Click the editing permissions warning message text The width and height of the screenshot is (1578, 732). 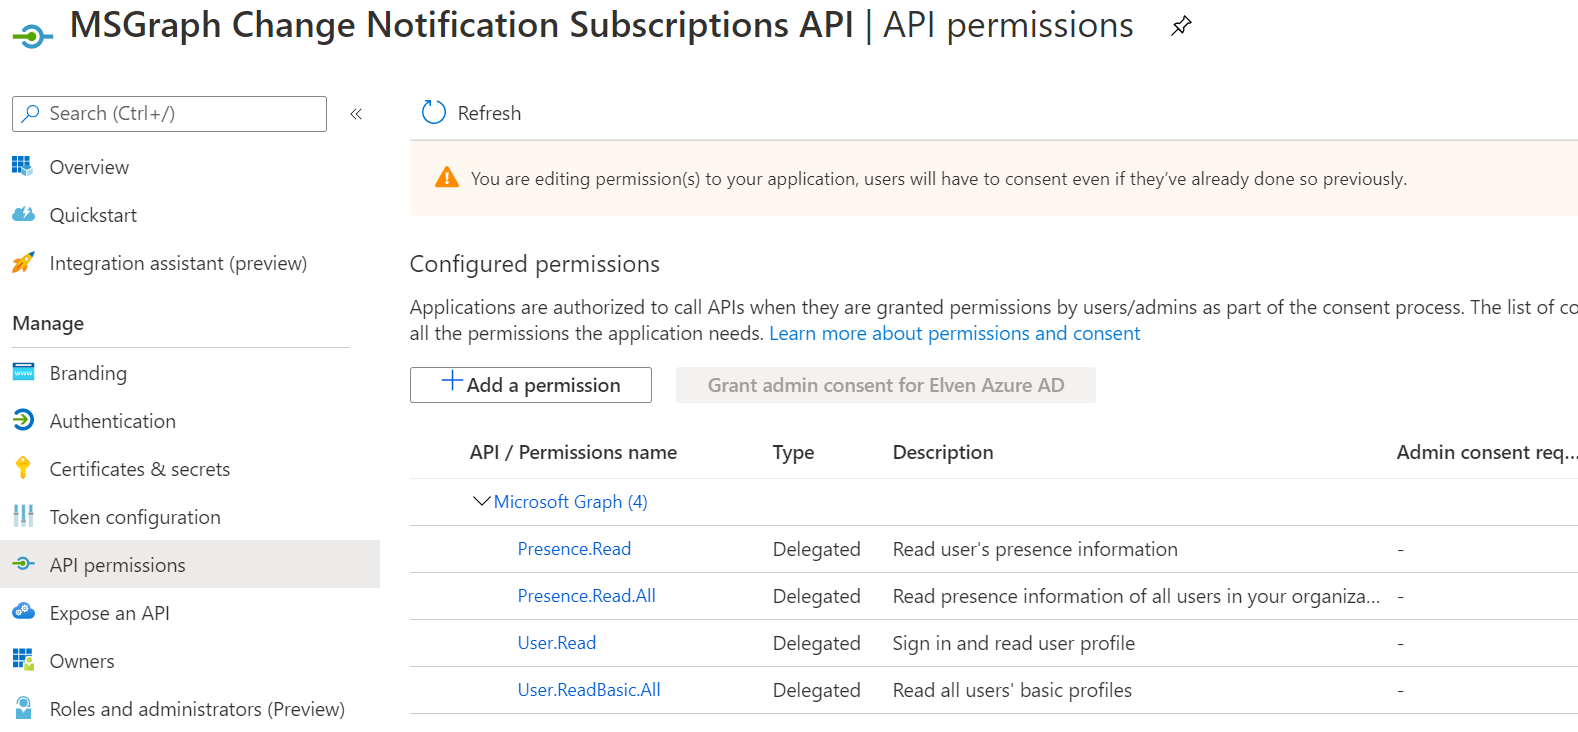point(939,179)
